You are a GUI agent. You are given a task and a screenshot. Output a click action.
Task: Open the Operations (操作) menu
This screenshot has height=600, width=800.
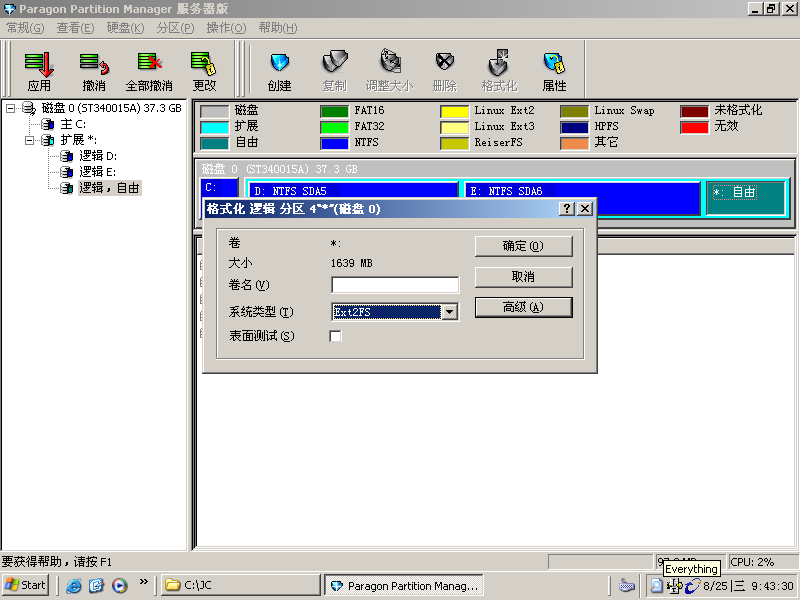pyautogui.click(x=226, y=28)
